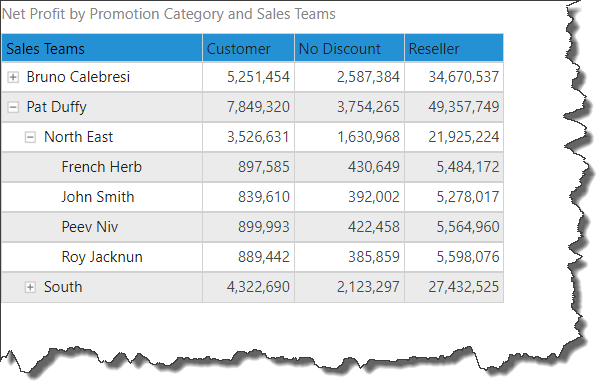
Task: Select the Peev Niv row label
Action: 90,227
